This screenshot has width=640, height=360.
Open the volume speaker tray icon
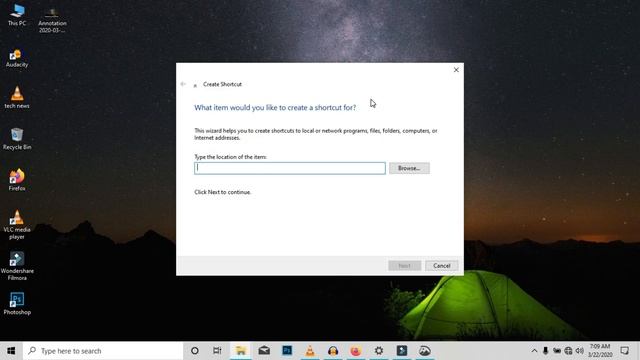[x=580, y=351]
